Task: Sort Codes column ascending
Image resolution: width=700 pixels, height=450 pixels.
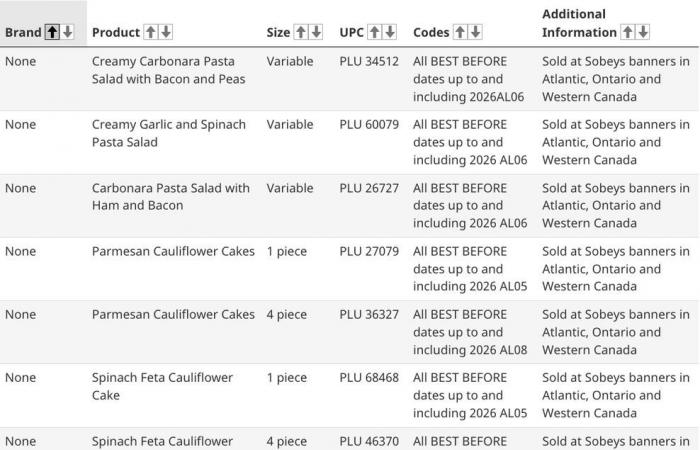Action: (x=460, y=32)
